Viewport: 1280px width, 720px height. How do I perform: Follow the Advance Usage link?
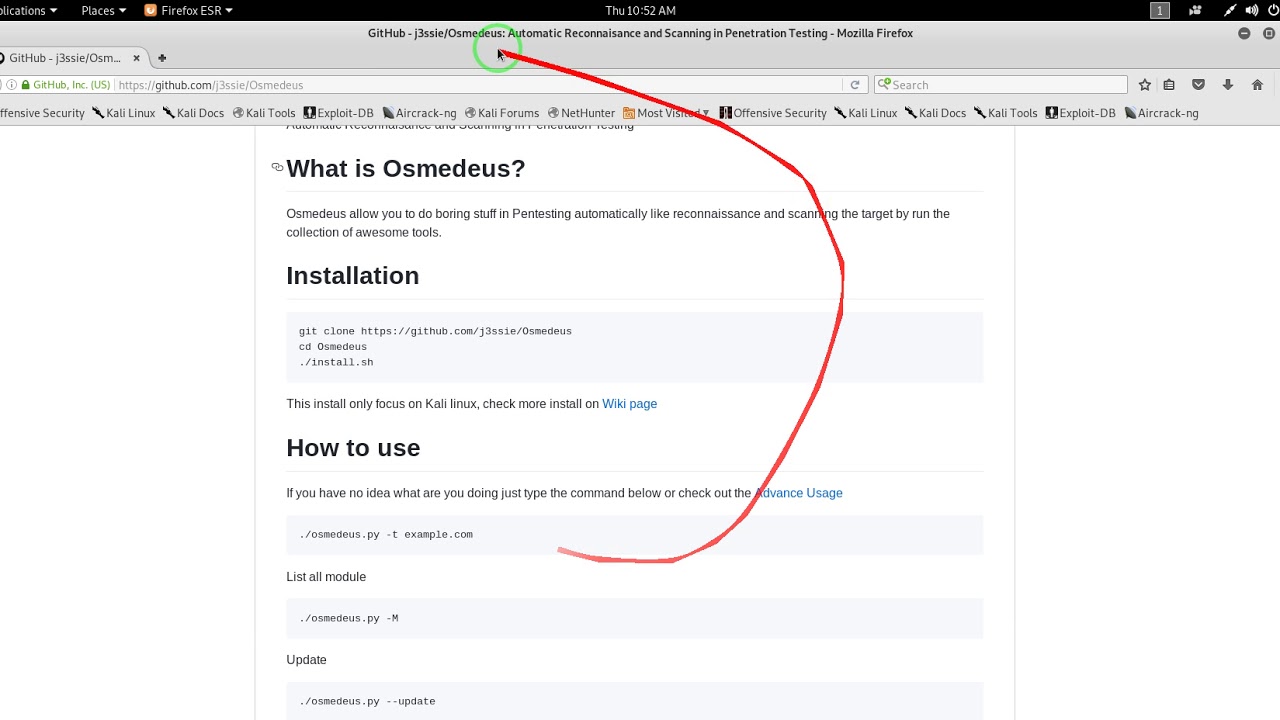[799, 493]
